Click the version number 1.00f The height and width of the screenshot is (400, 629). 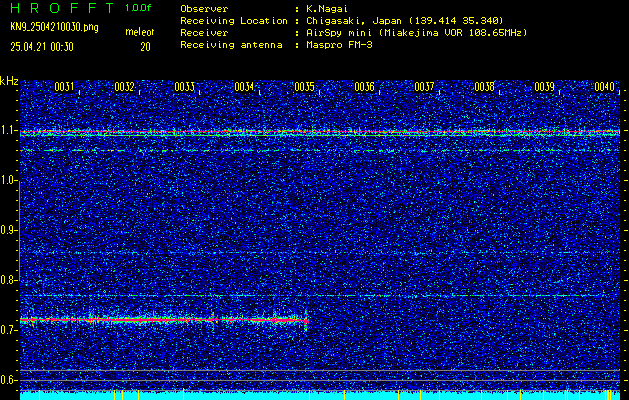[x=138, y=8]
